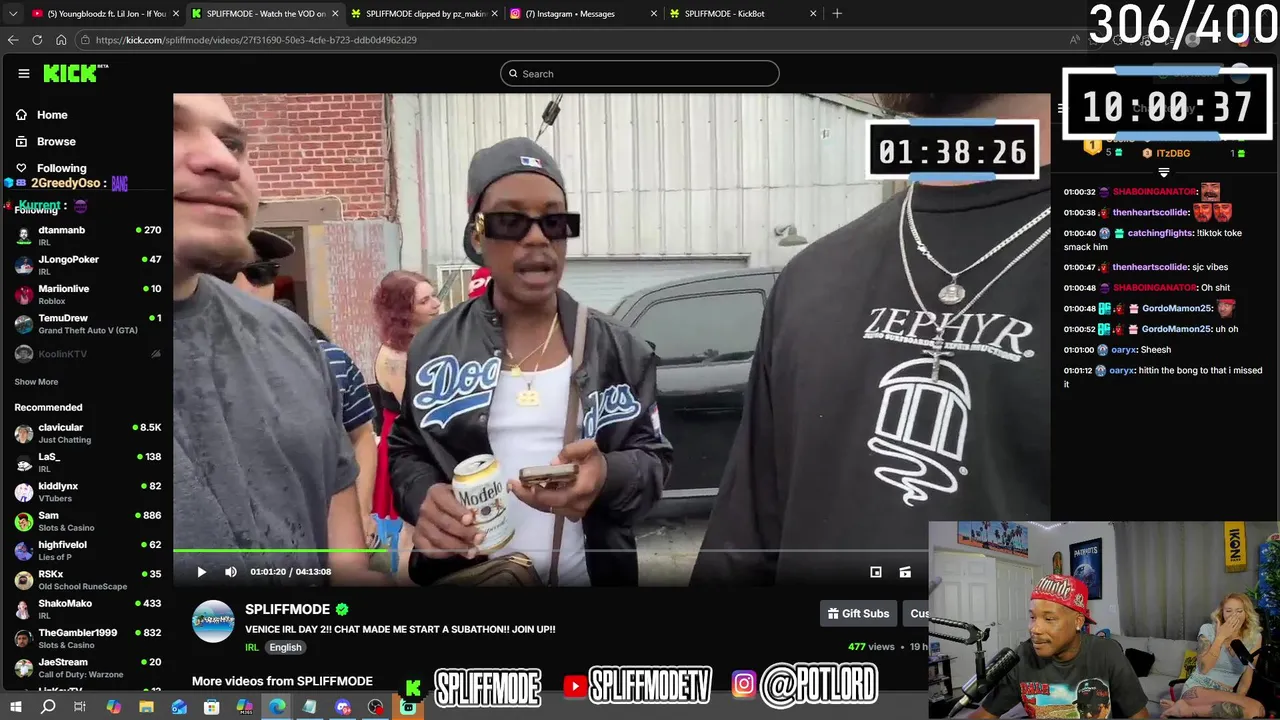Screen dimensions: 1280x720
Task: Switch to Instagram Messages tab
Action: point(583,14)
